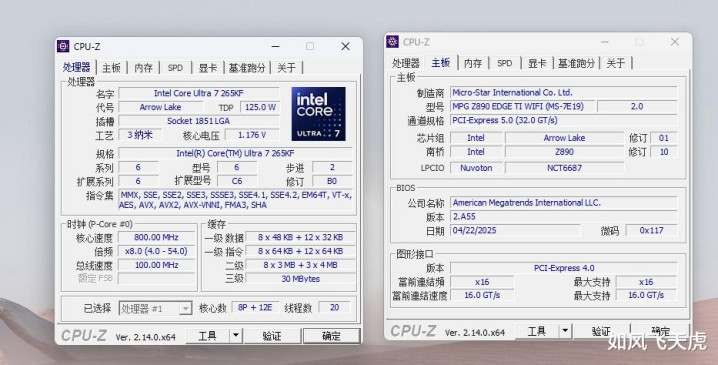Click graphics interface version PCI-Express 4.0
Image resolution: width=718 pixels, height=365 pixels.
(564, 268)
